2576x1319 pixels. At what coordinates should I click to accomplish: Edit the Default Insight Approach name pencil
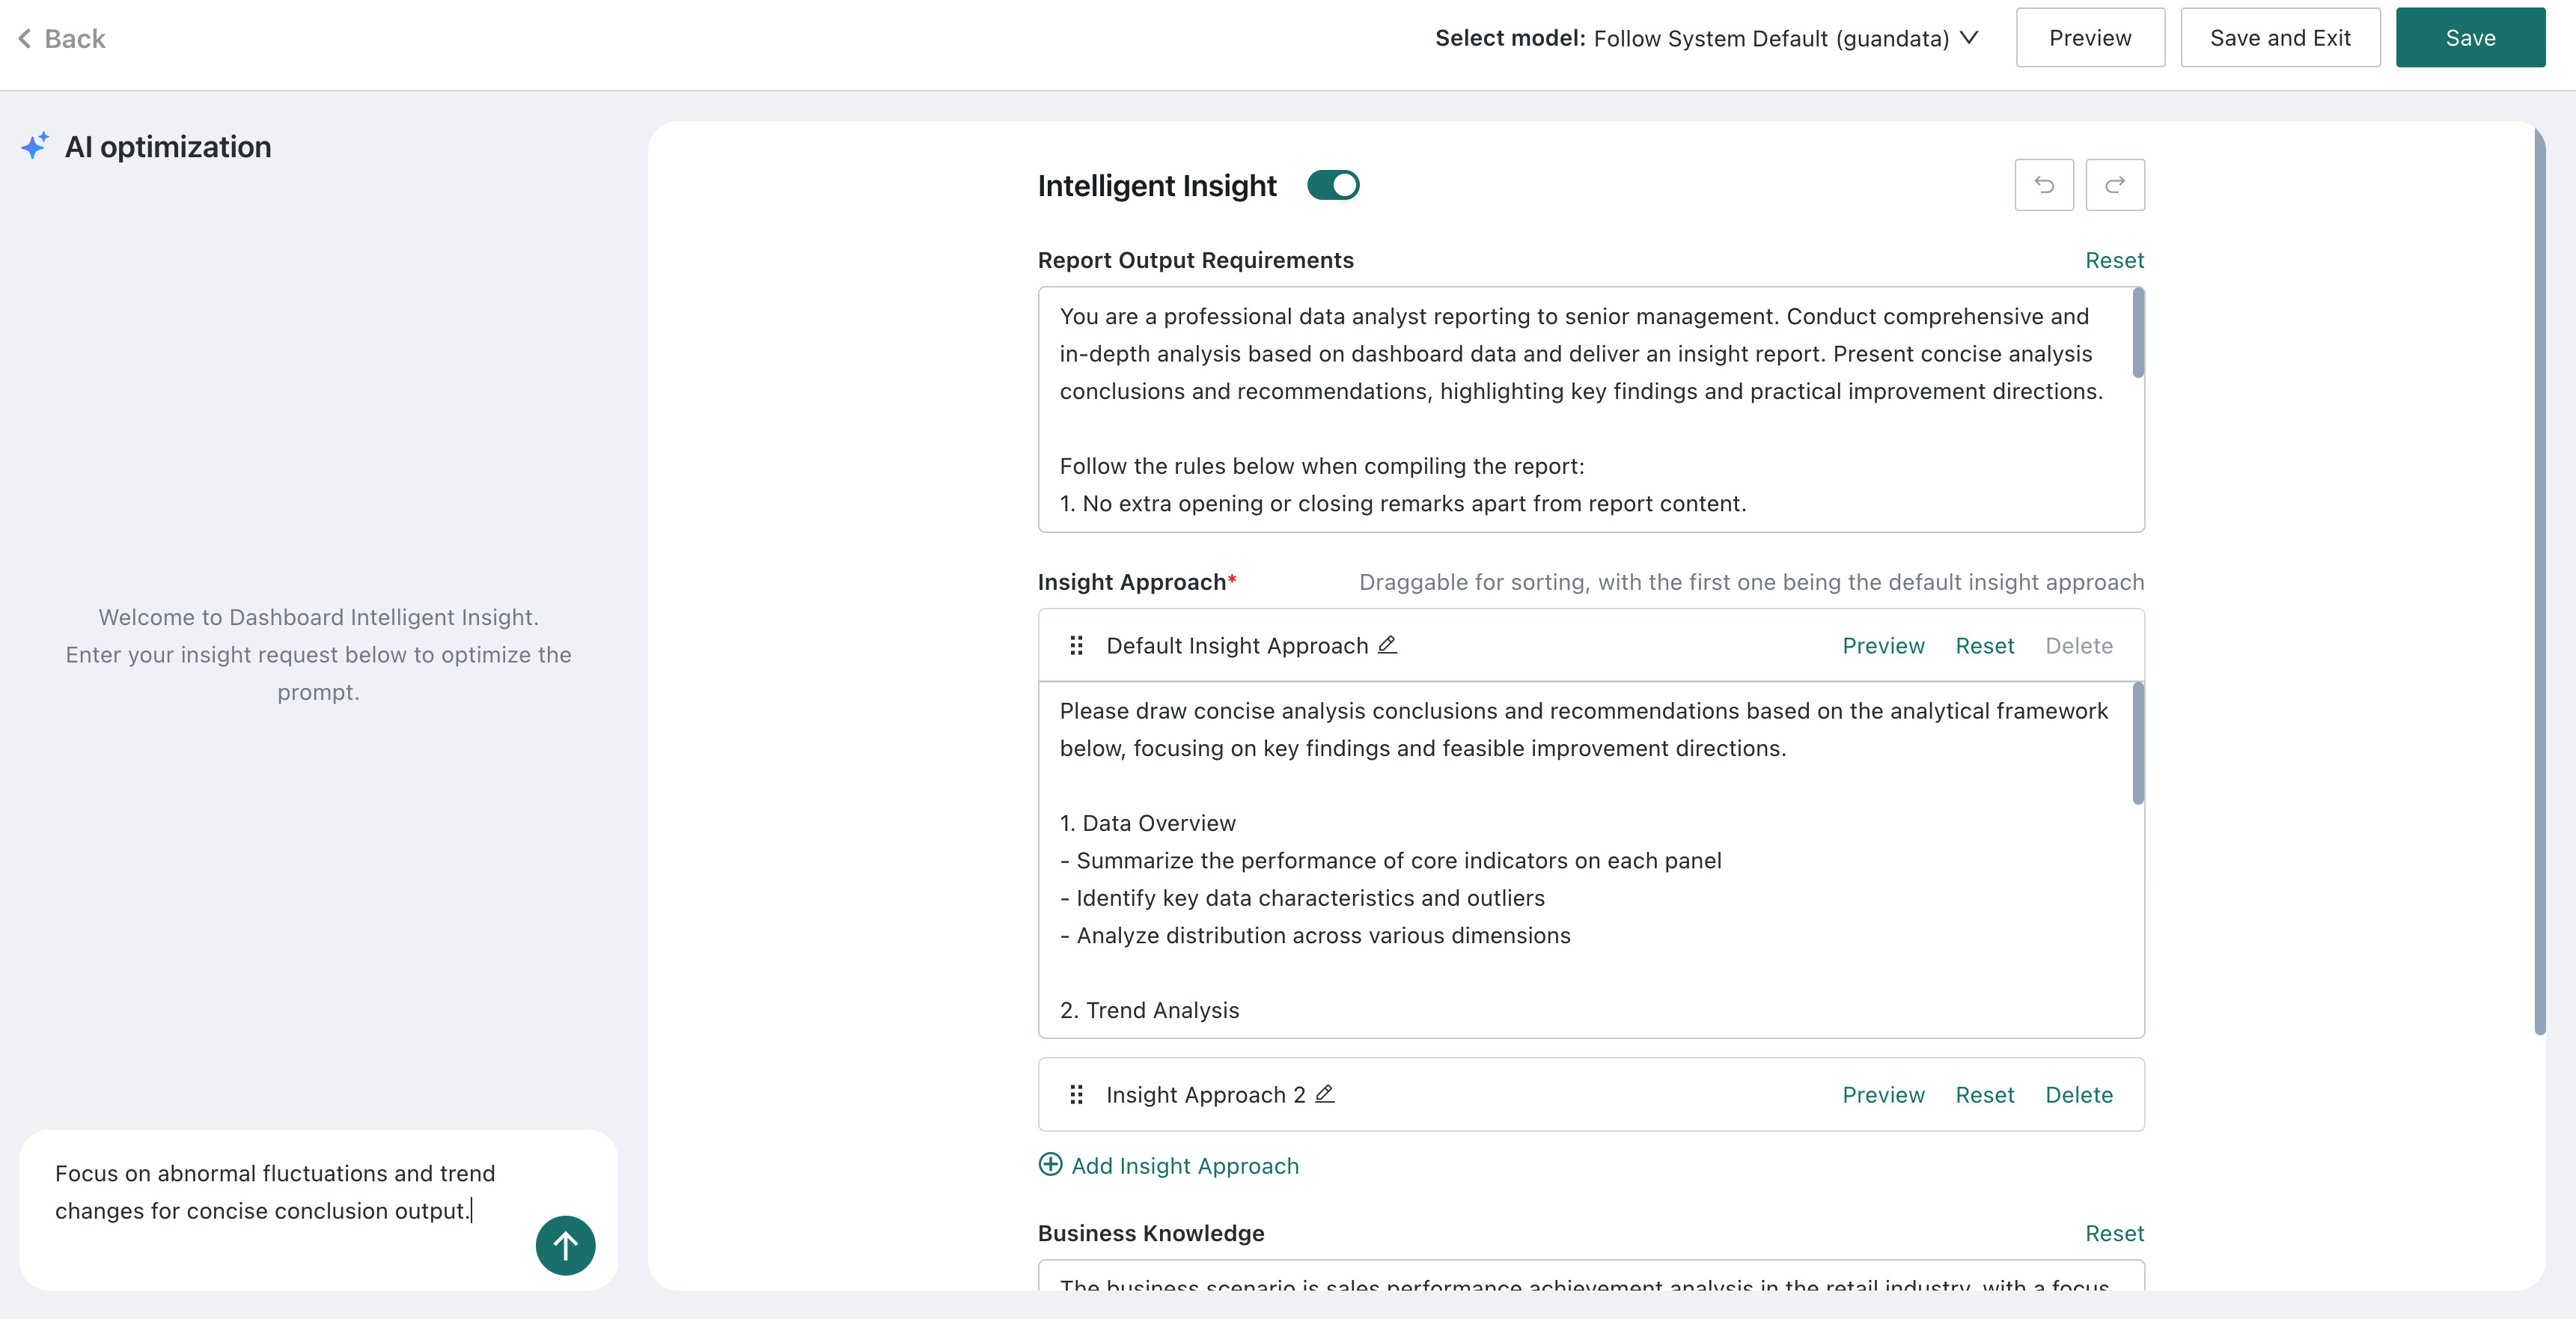tap(1387, 645)
